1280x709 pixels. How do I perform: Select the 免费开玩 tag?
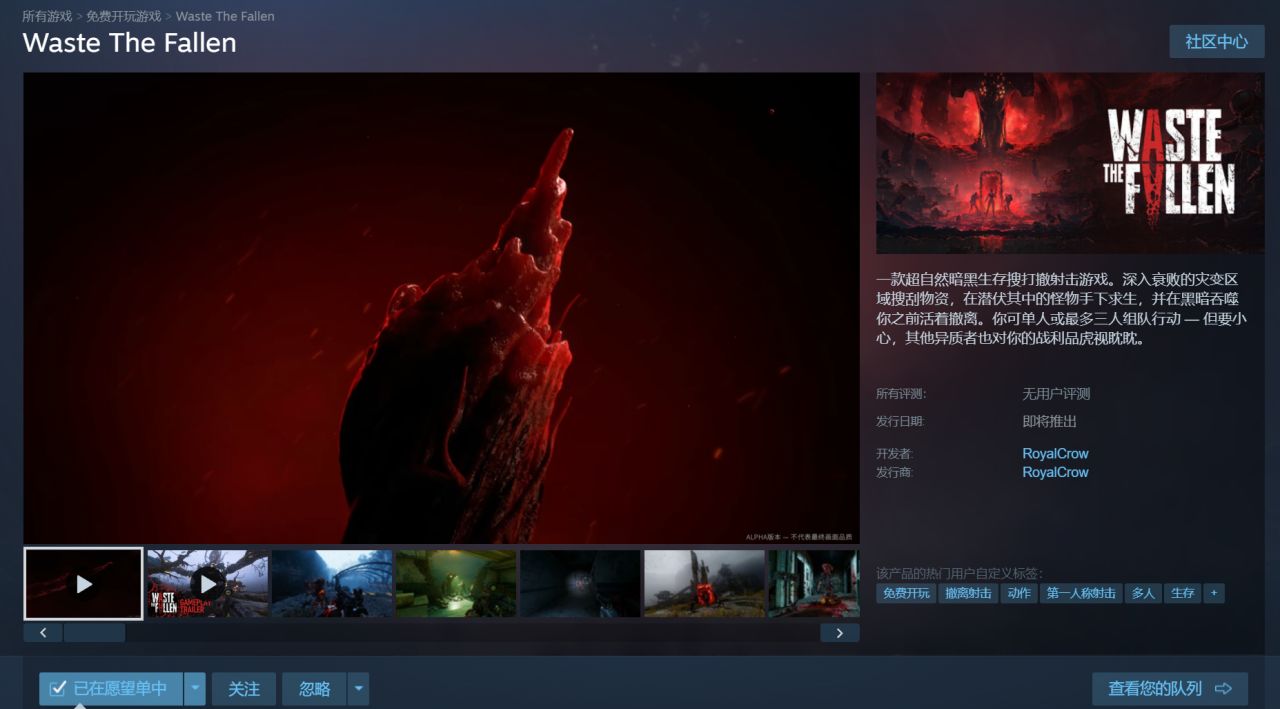pyautogui.click(x=907, y=593)
